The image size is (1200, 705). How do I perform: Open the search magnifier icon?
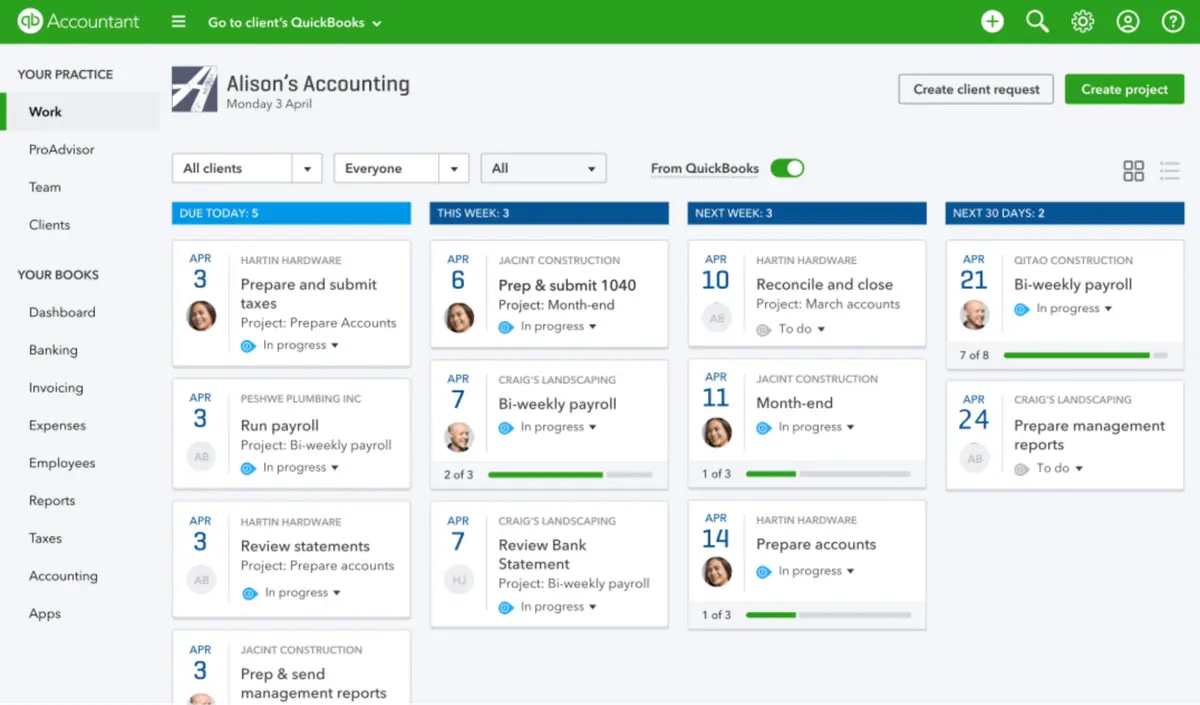(x=1037, y=21)
